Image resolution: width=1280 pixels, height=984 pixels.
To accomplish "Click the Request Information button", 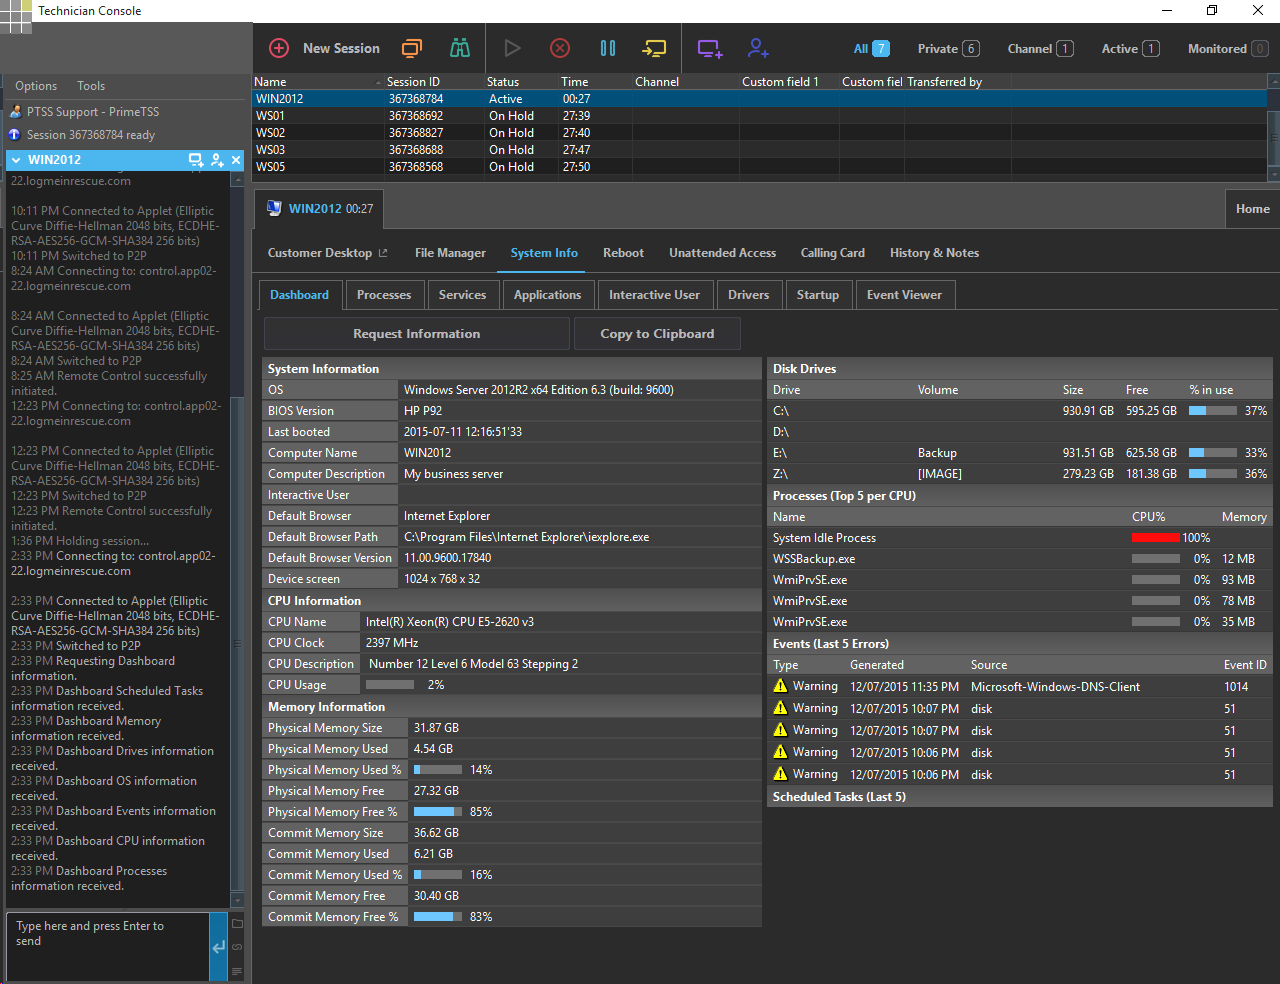I will pyautogui.click(x=416, y=334).
